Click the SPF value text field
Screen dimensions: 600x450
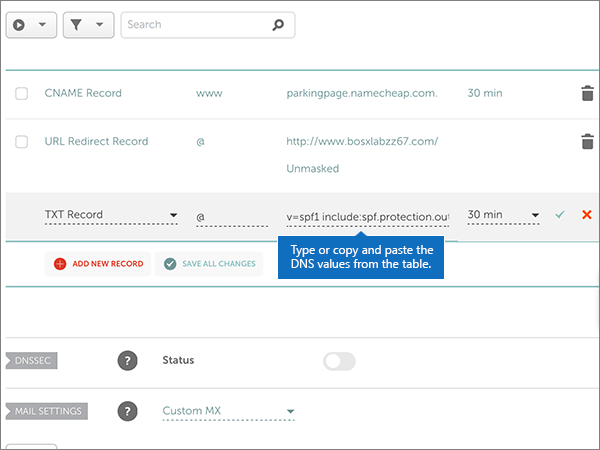[367, 215]
